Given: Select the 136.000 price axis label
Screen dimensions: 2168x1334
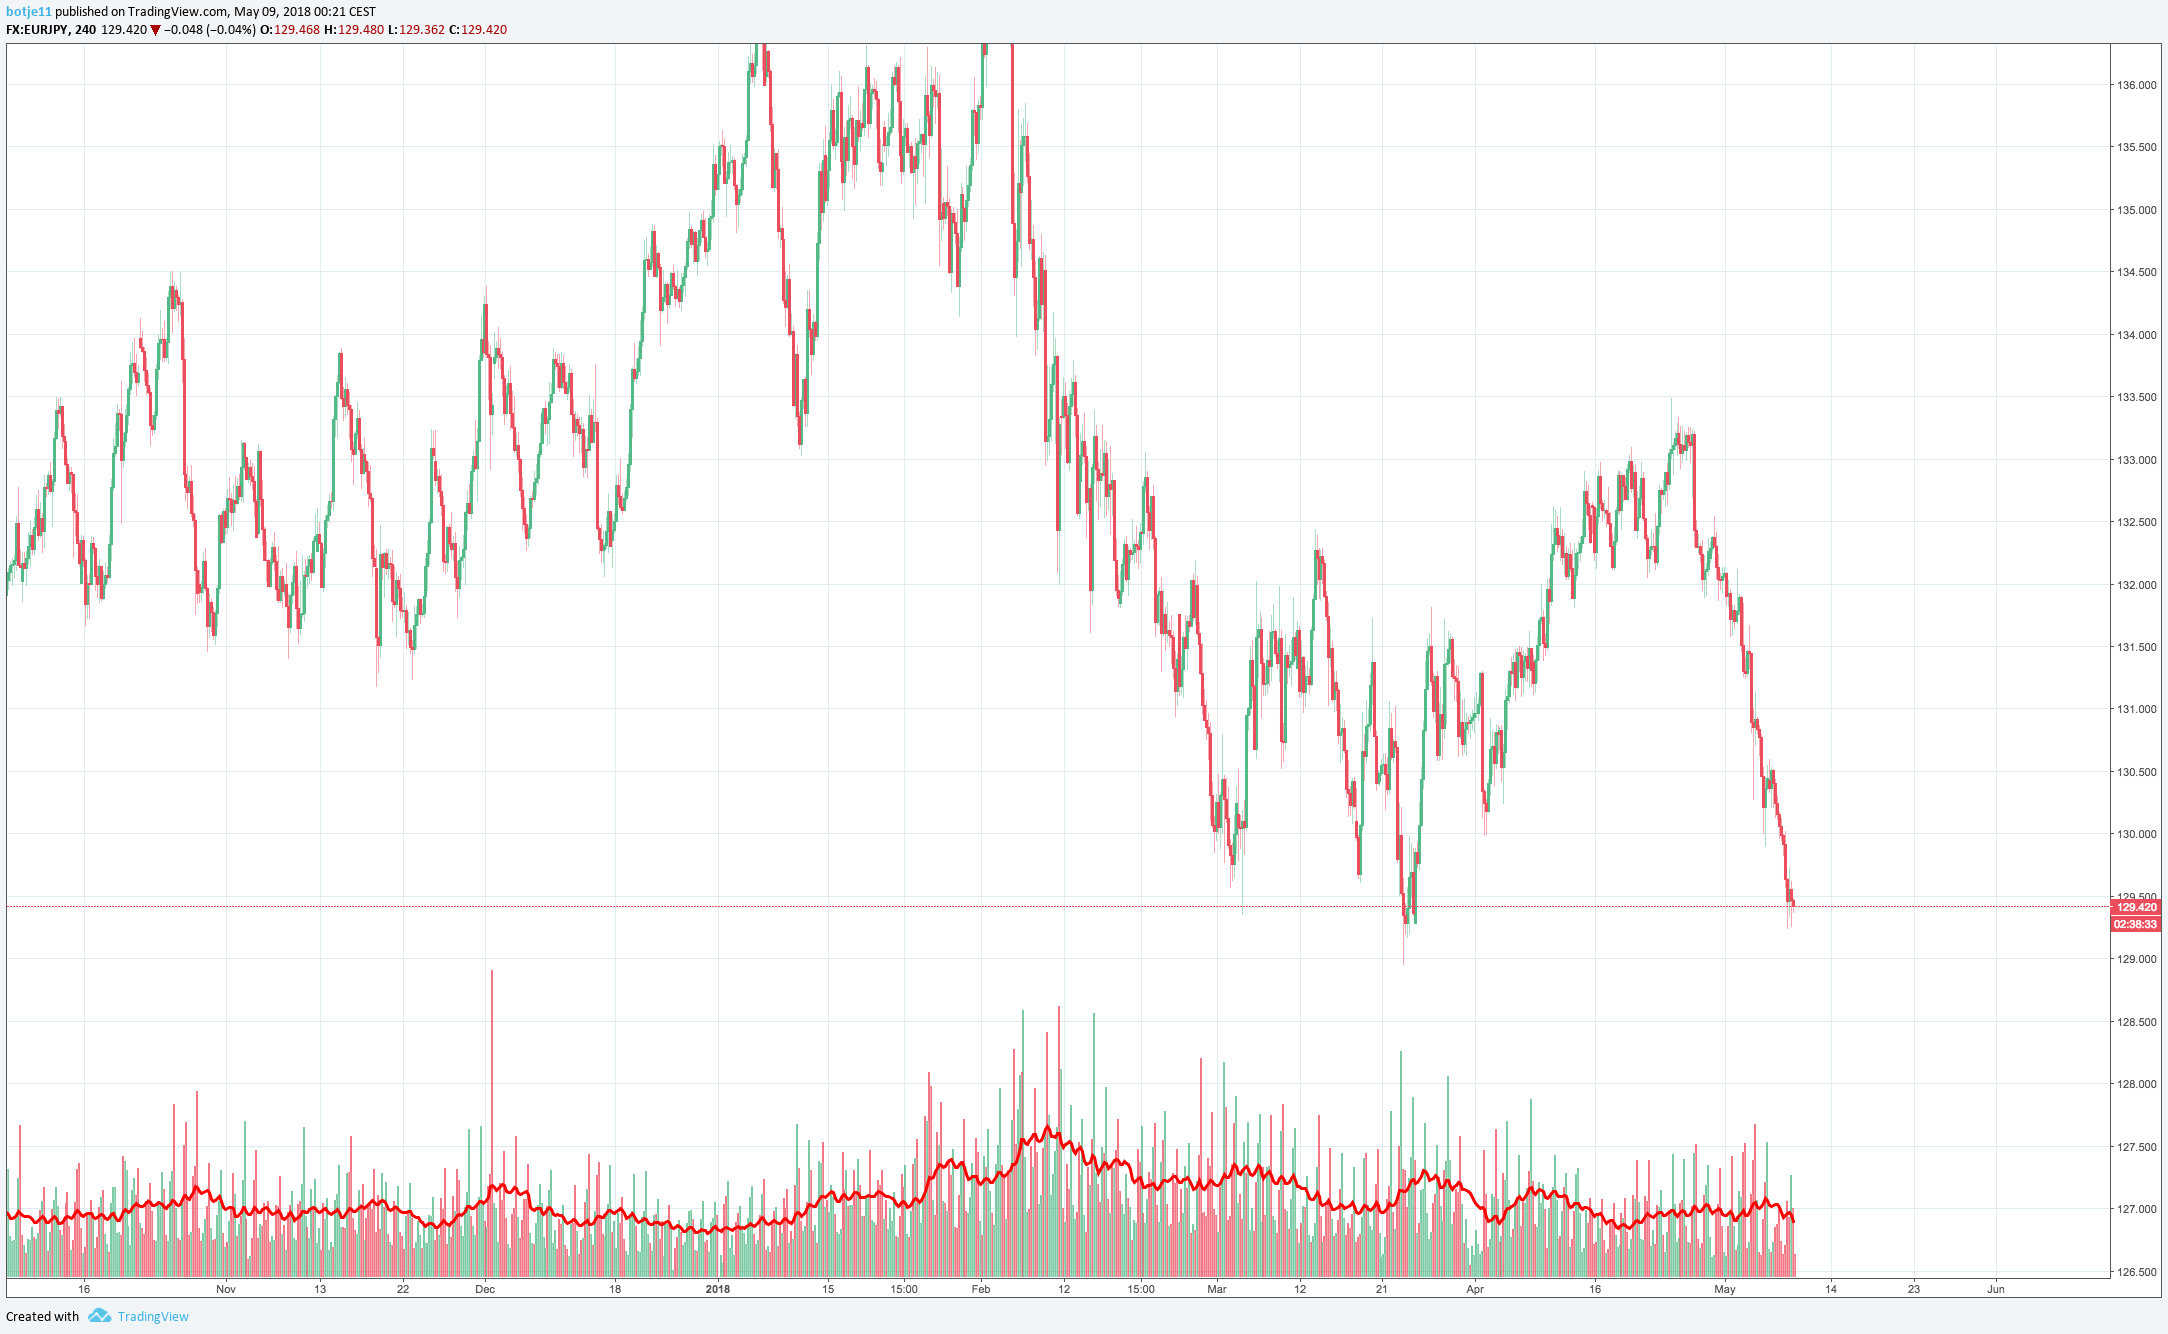Looking at the screenshot, I should [x=2136, y=85].
